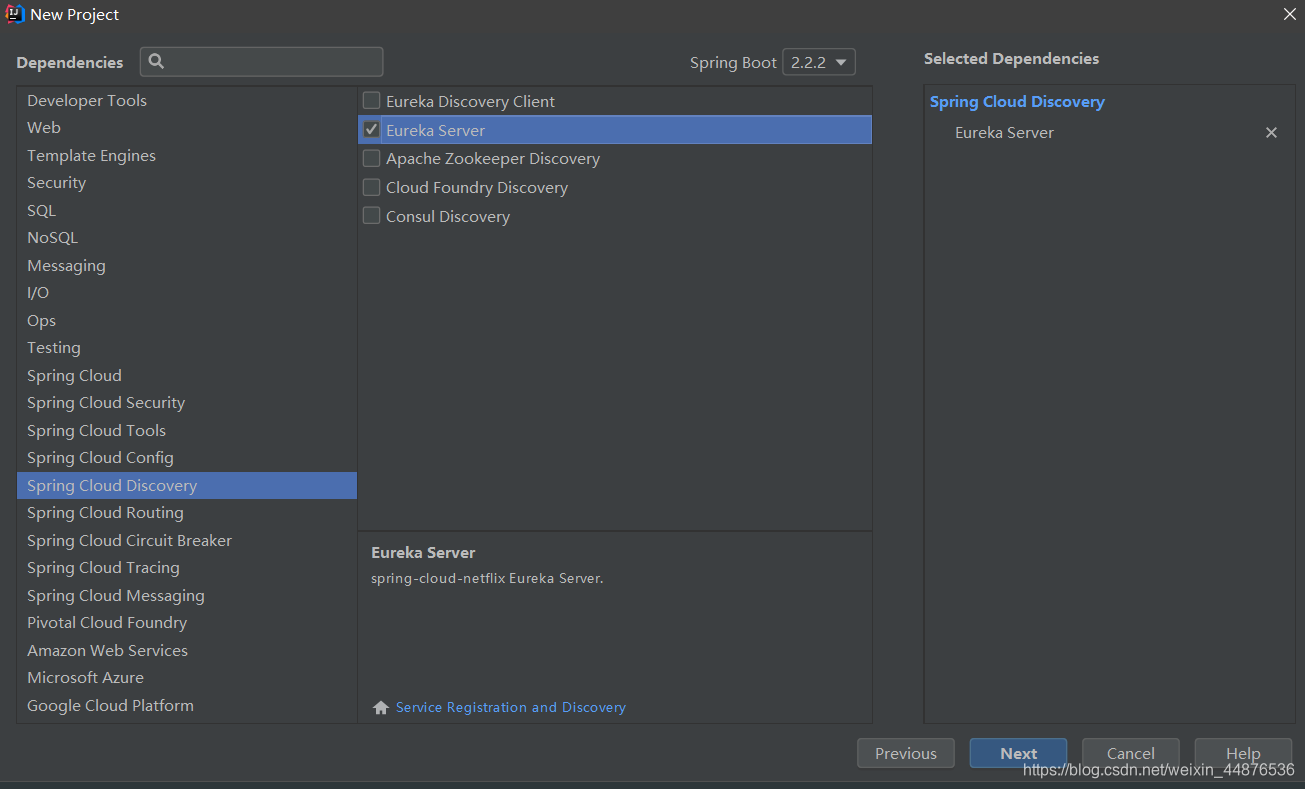Image resolution: width=1305 pixels, height=789 pixels.
Task: Remove Eureka Server from selected dependencies
Action: point(1271,133)
